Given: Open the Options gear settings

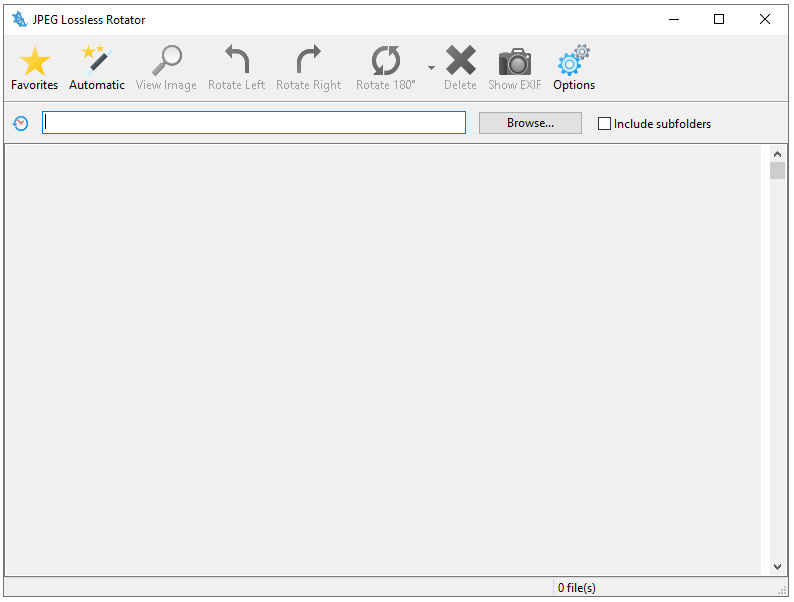Looking at the screenshot, I should coord(574,68).
